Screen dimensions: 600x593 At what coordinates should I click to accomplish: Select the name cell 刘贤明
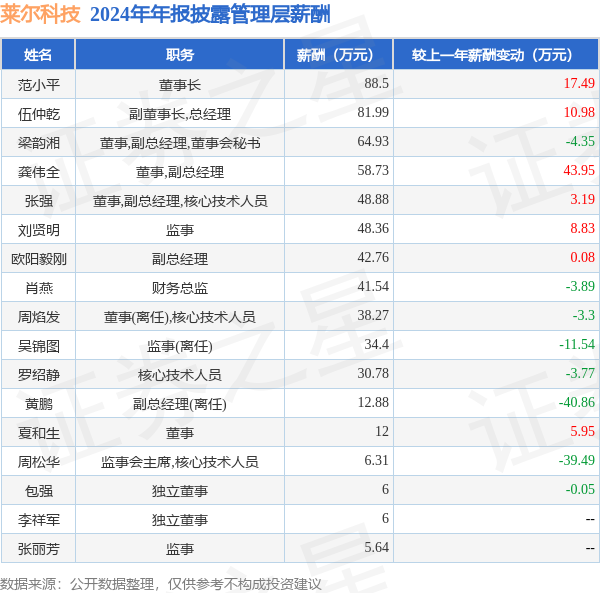tap(39, 230)
